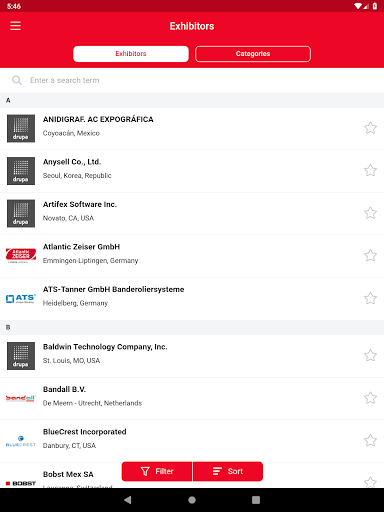Viewport: 384px width, 512px height.
Task: Open recent apps square button
Action: pos(256,500)
